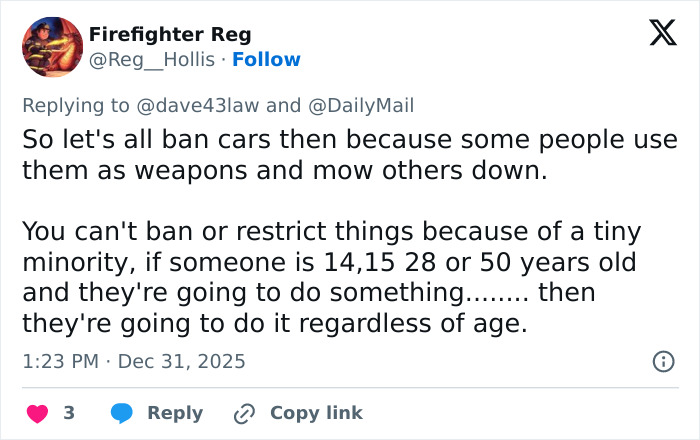The height and width of the screenshot is (440, 700).
Task: Click the Firefighter Reg display name
Action: click(x=170, y=35)
